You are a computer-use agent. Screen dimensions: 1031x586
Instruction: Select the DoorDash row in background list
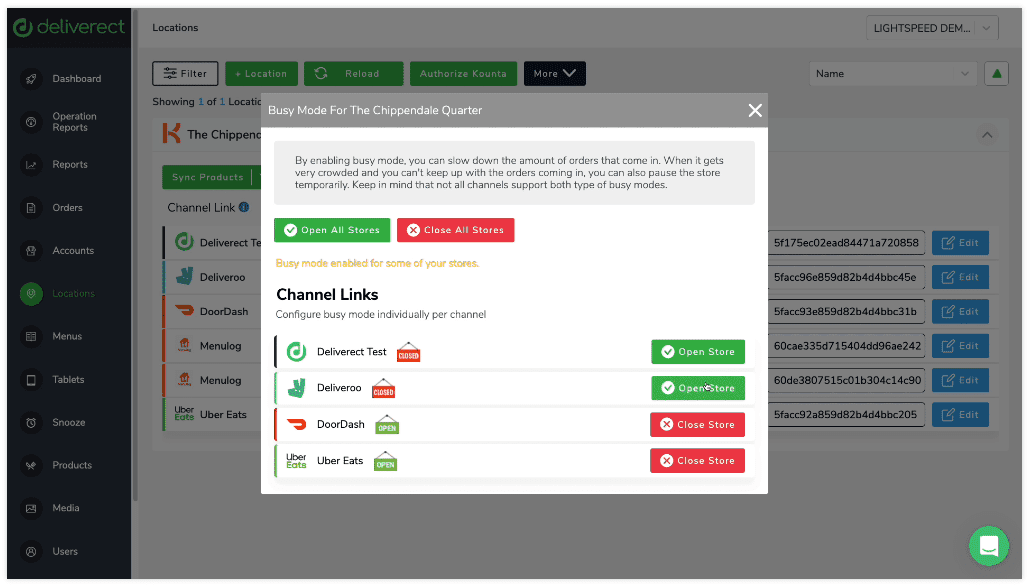pos(212,312)
